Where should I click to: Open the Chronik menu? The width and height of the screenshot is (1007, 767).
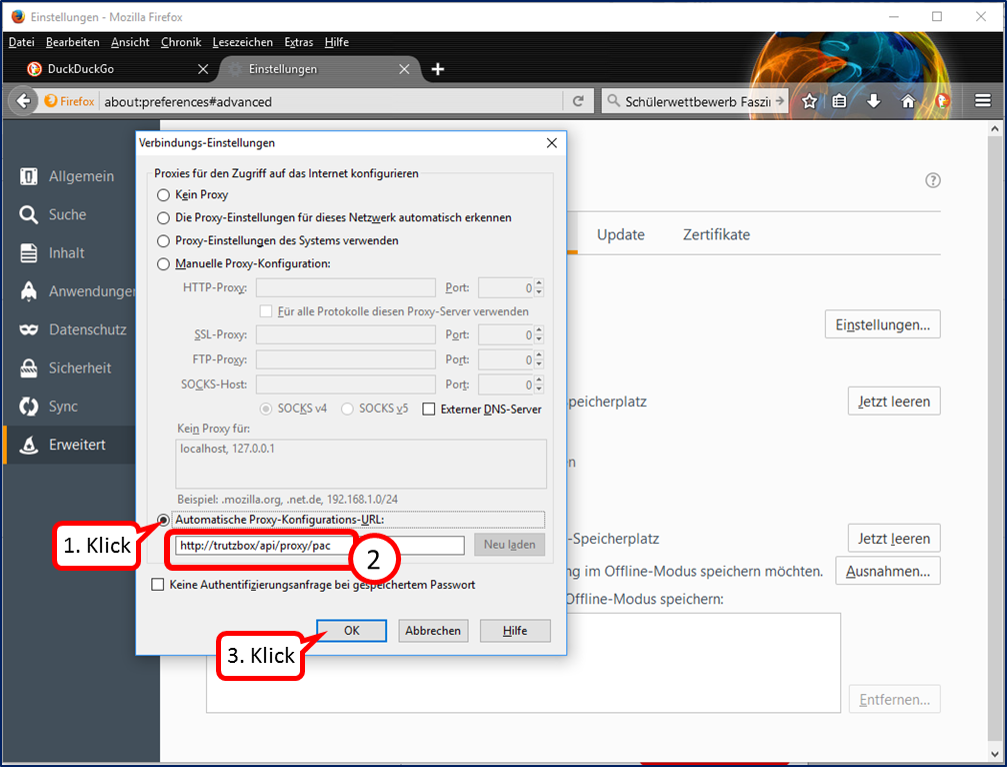pos(181,42)
